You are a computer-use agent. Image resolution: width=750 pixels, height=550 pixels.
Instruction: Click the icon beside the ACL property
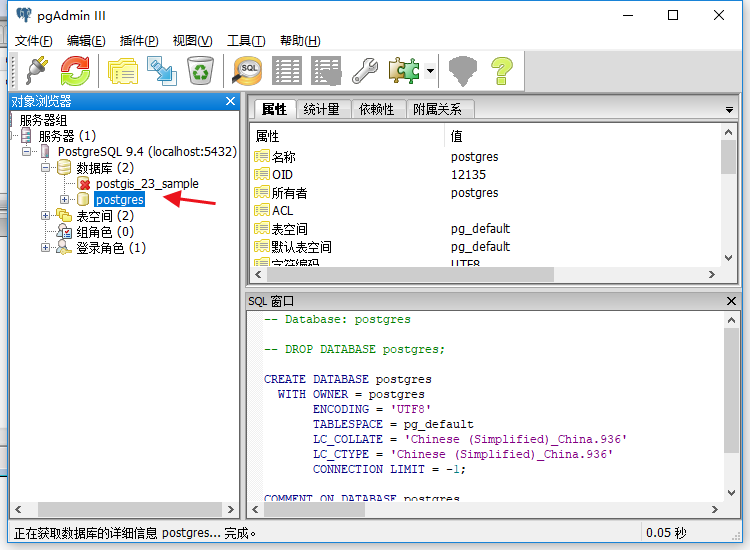262,210
